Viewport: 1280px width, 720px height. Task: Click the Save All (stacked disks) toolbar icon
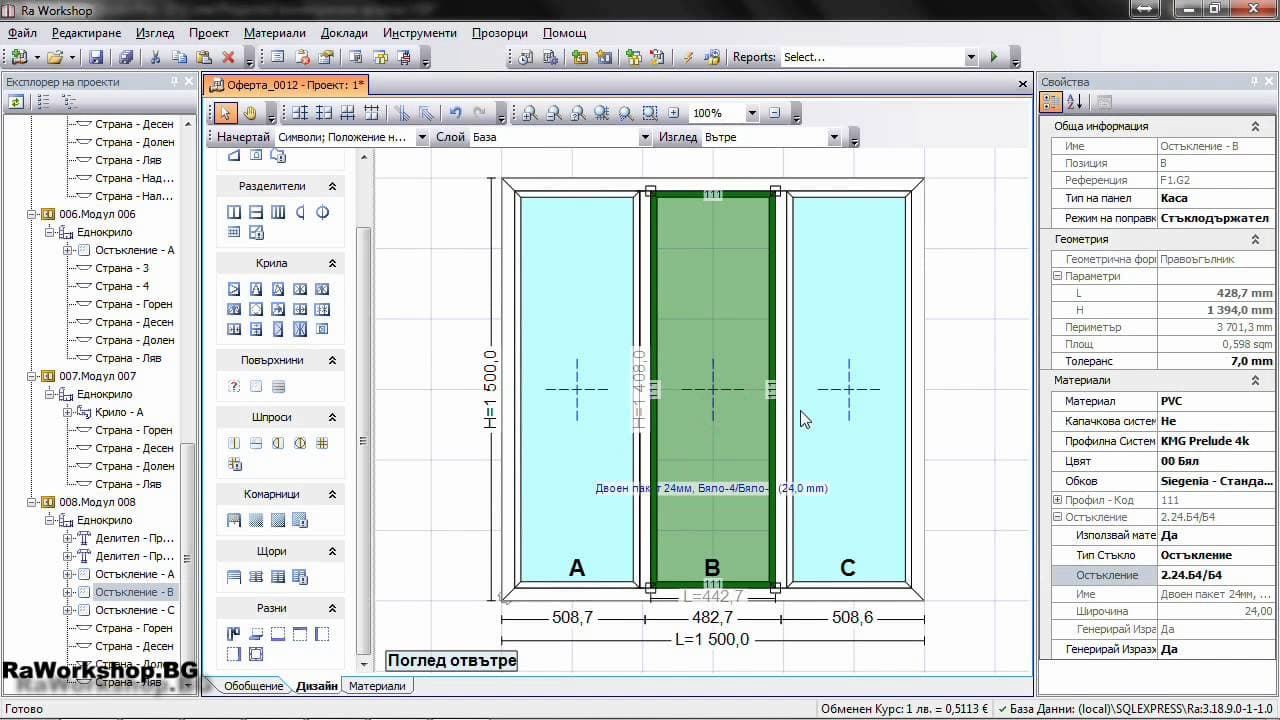127,57
